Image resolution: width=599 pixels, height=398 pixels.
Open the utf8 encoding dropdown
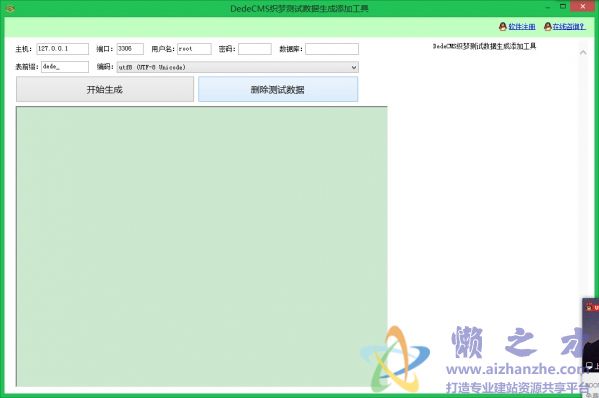pyautogui.click(x=238, y=67)
